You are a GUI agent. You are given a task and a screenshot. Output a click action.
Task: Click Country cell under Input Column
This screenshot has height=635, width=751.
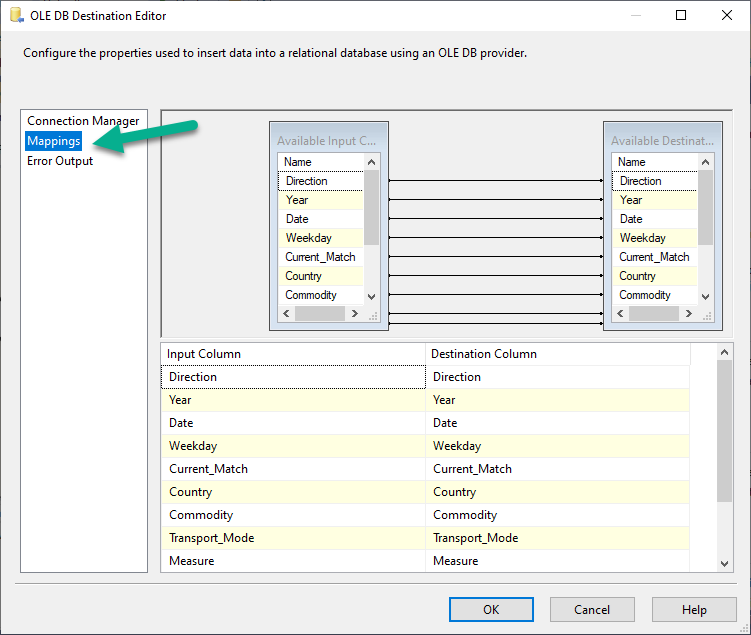click(x=293, y=492)
